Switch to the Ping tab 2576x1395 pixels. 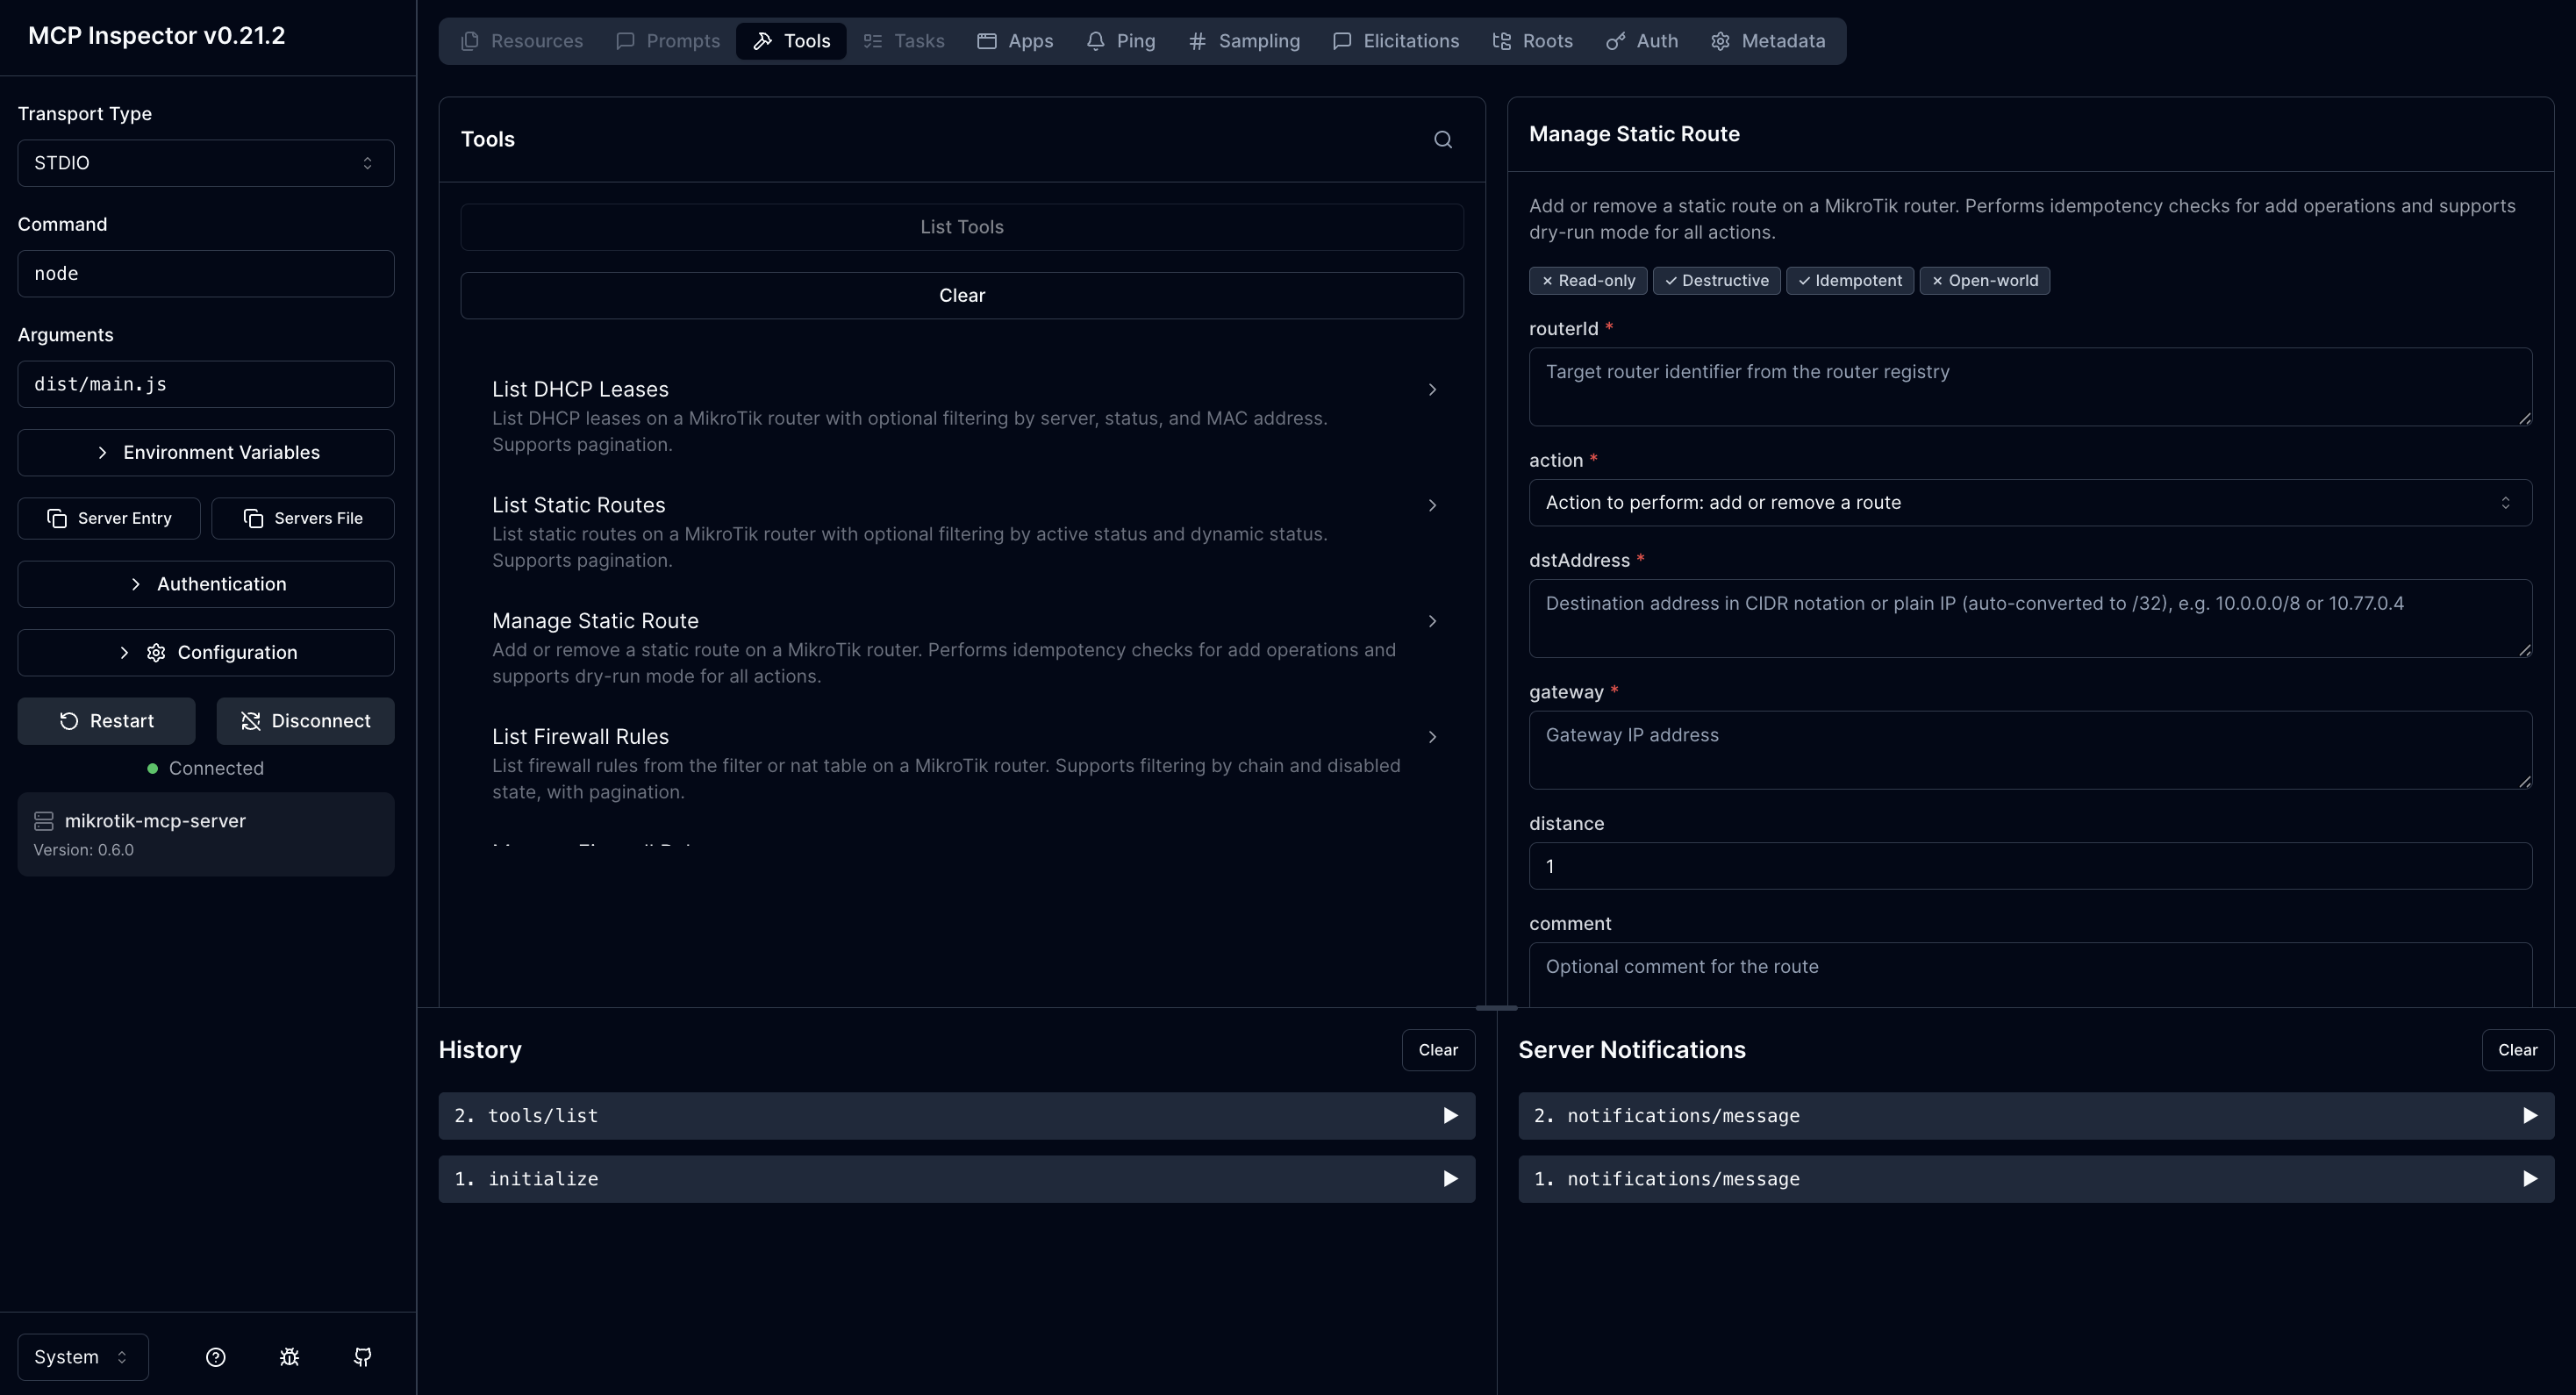coord(1121,41)
